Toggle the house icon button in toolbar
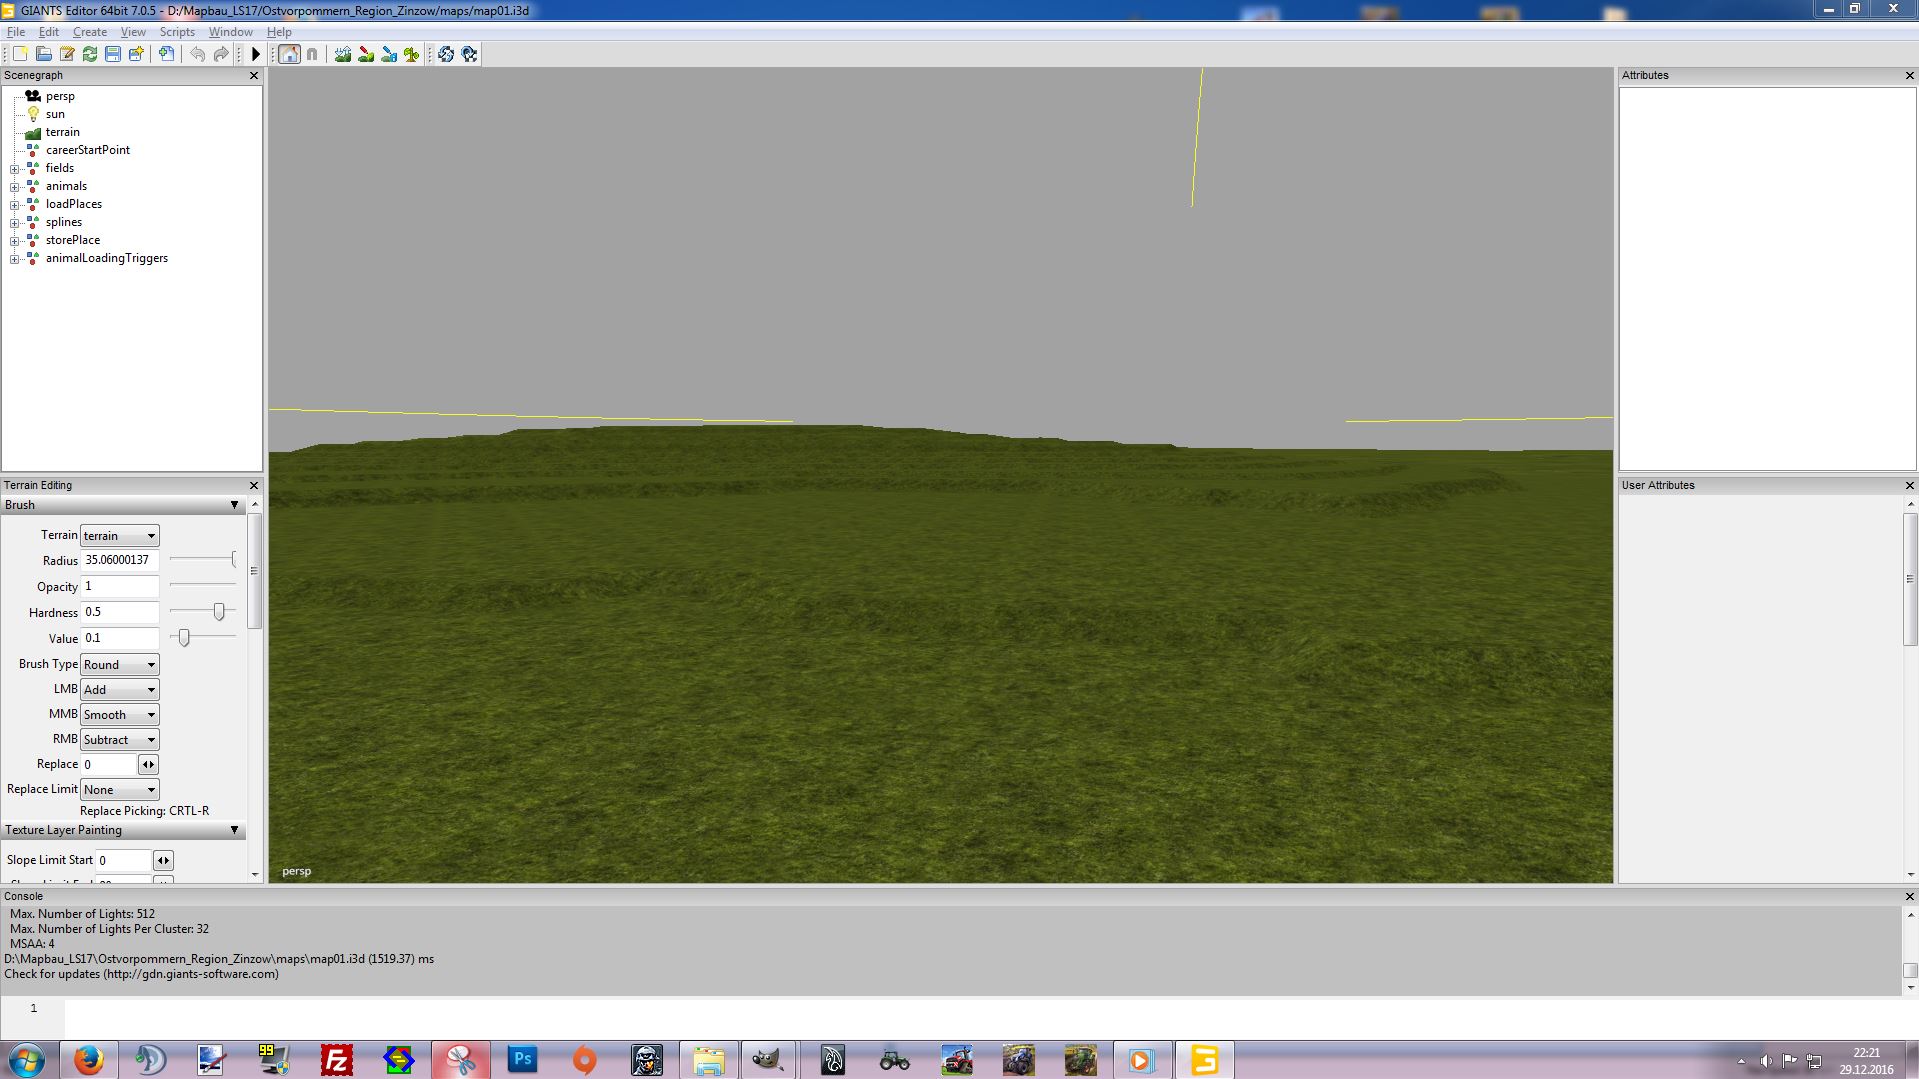Screen dimensions: 1919x1079 [289, 54]
